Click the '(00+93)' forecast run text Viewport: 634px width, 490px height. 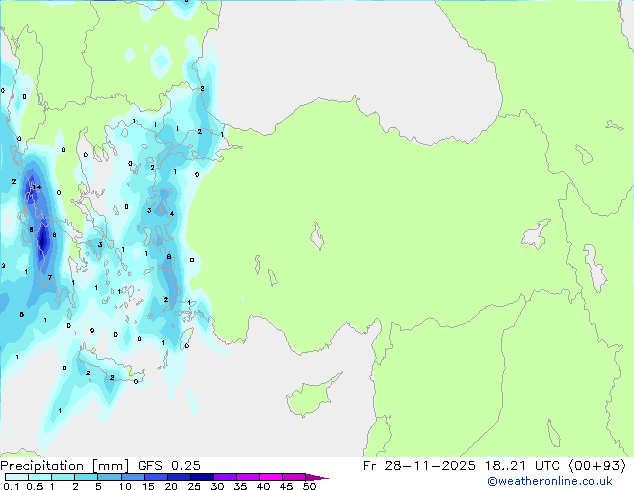597,466
